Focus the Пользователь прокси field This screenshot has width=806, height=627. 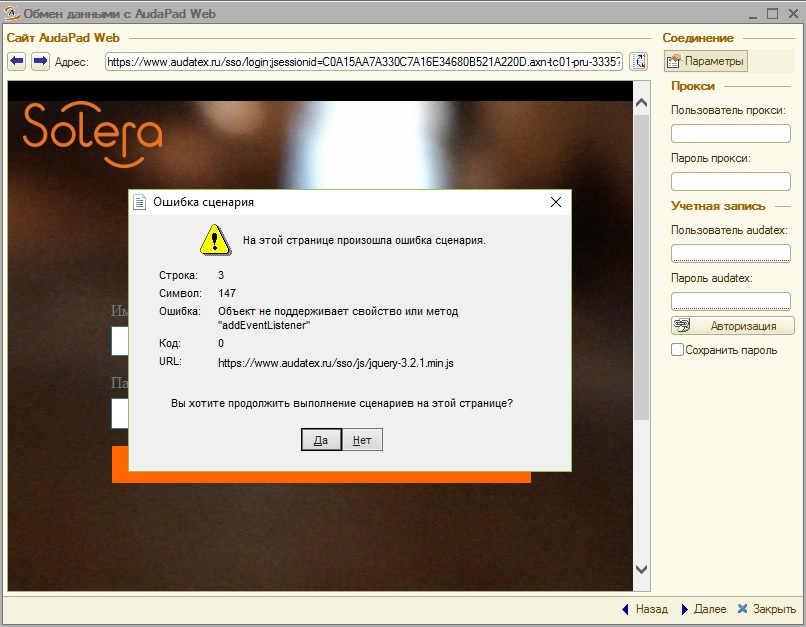click(x=730, y=134)
